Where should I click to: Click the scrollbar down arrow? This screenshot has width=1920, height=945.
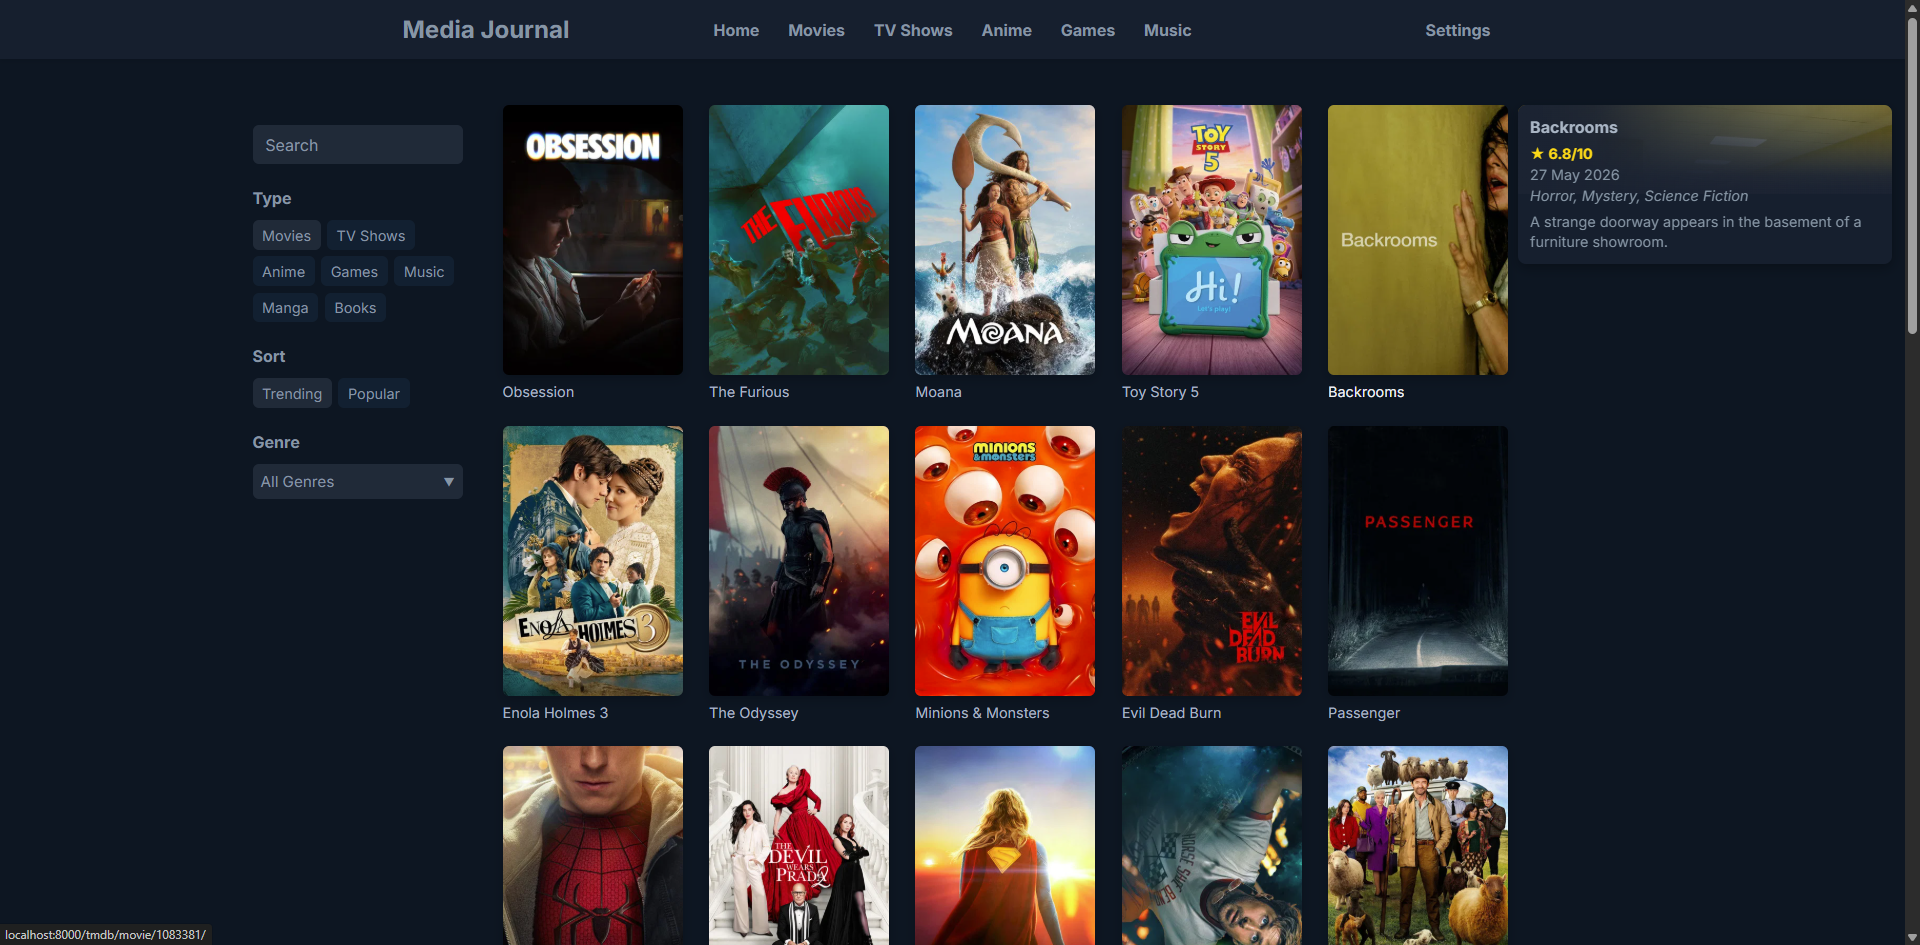1912,937
